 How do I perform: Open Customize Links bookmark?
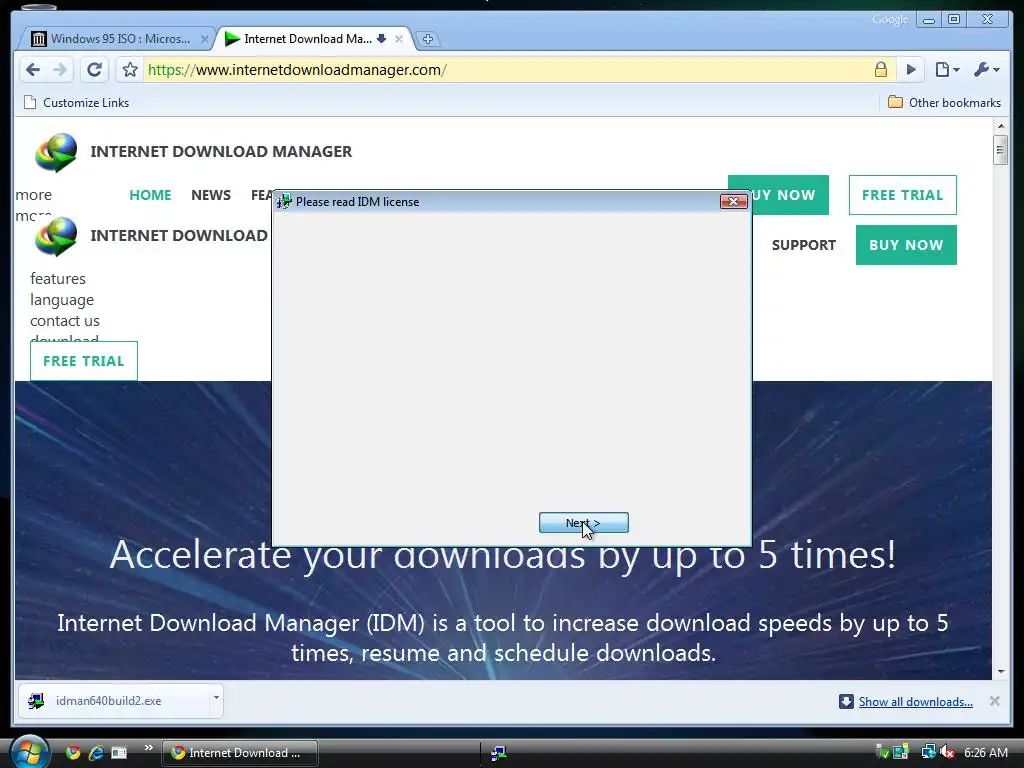[x=77, y=103]
